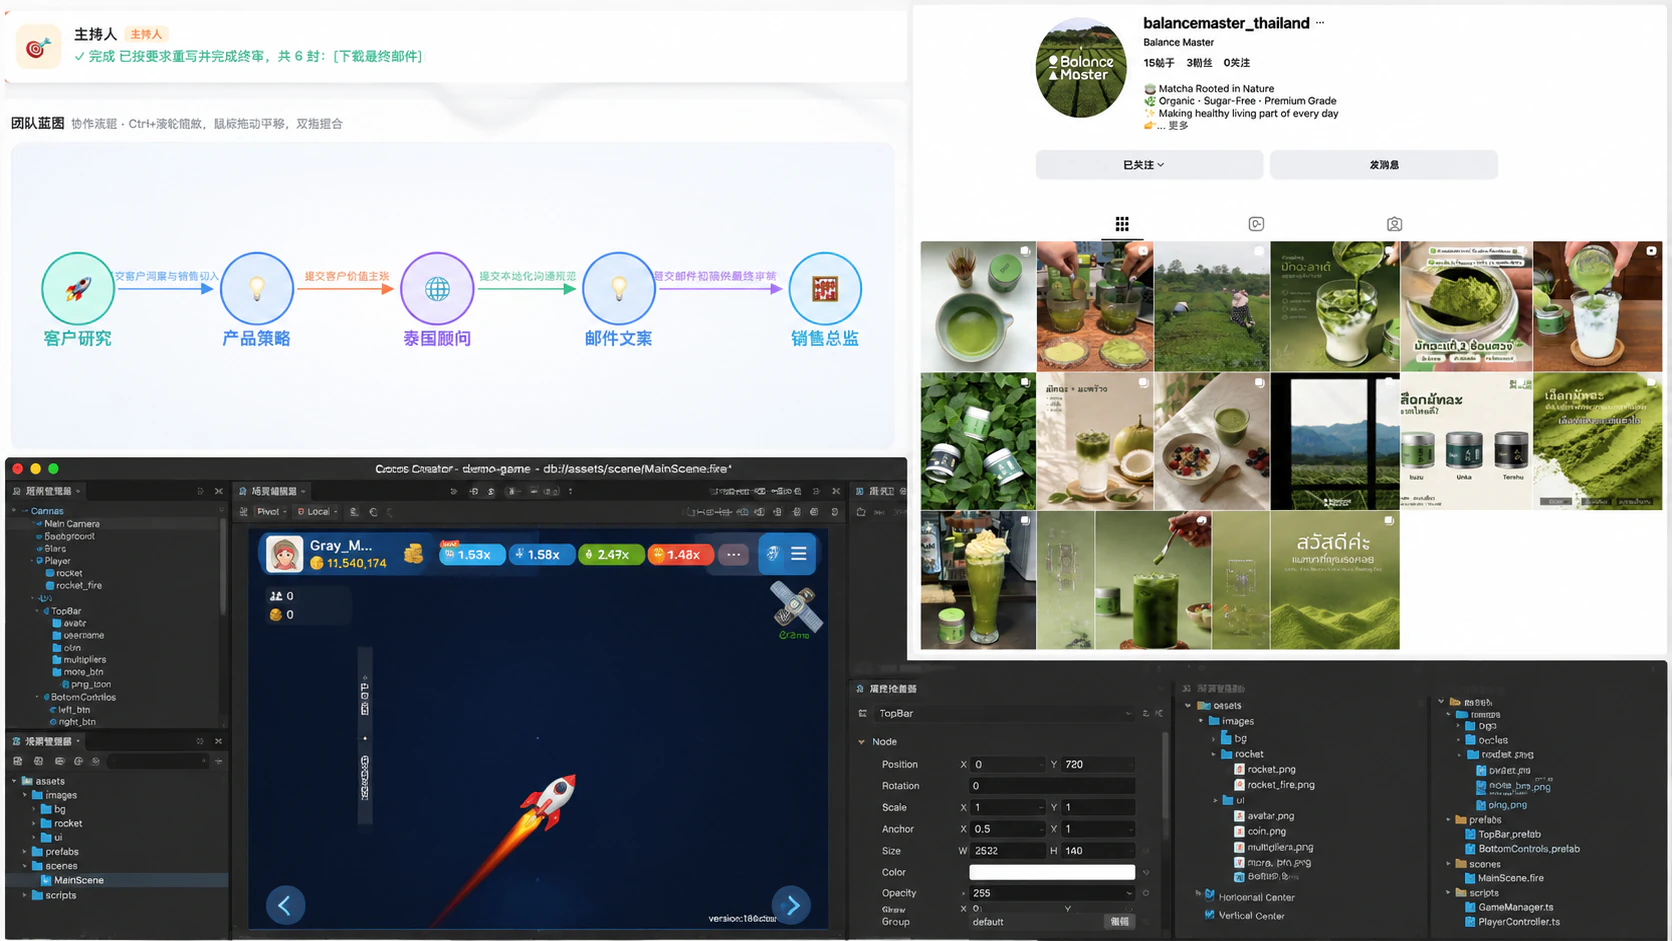Click the white Color swatch field
This screenshot has height=941, width=1672.
click(1052, 872)
